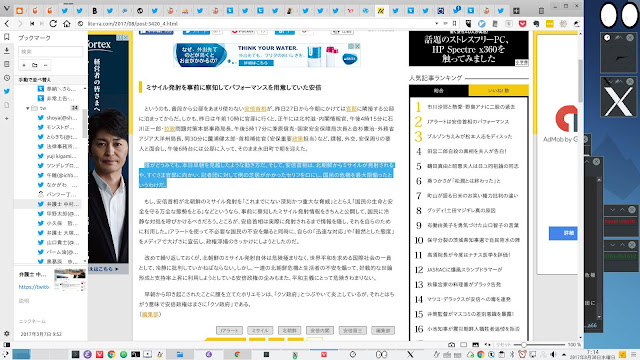The image size is (640, 360).
Task: Open the closed tabs trash can
Action: [541, 11]
